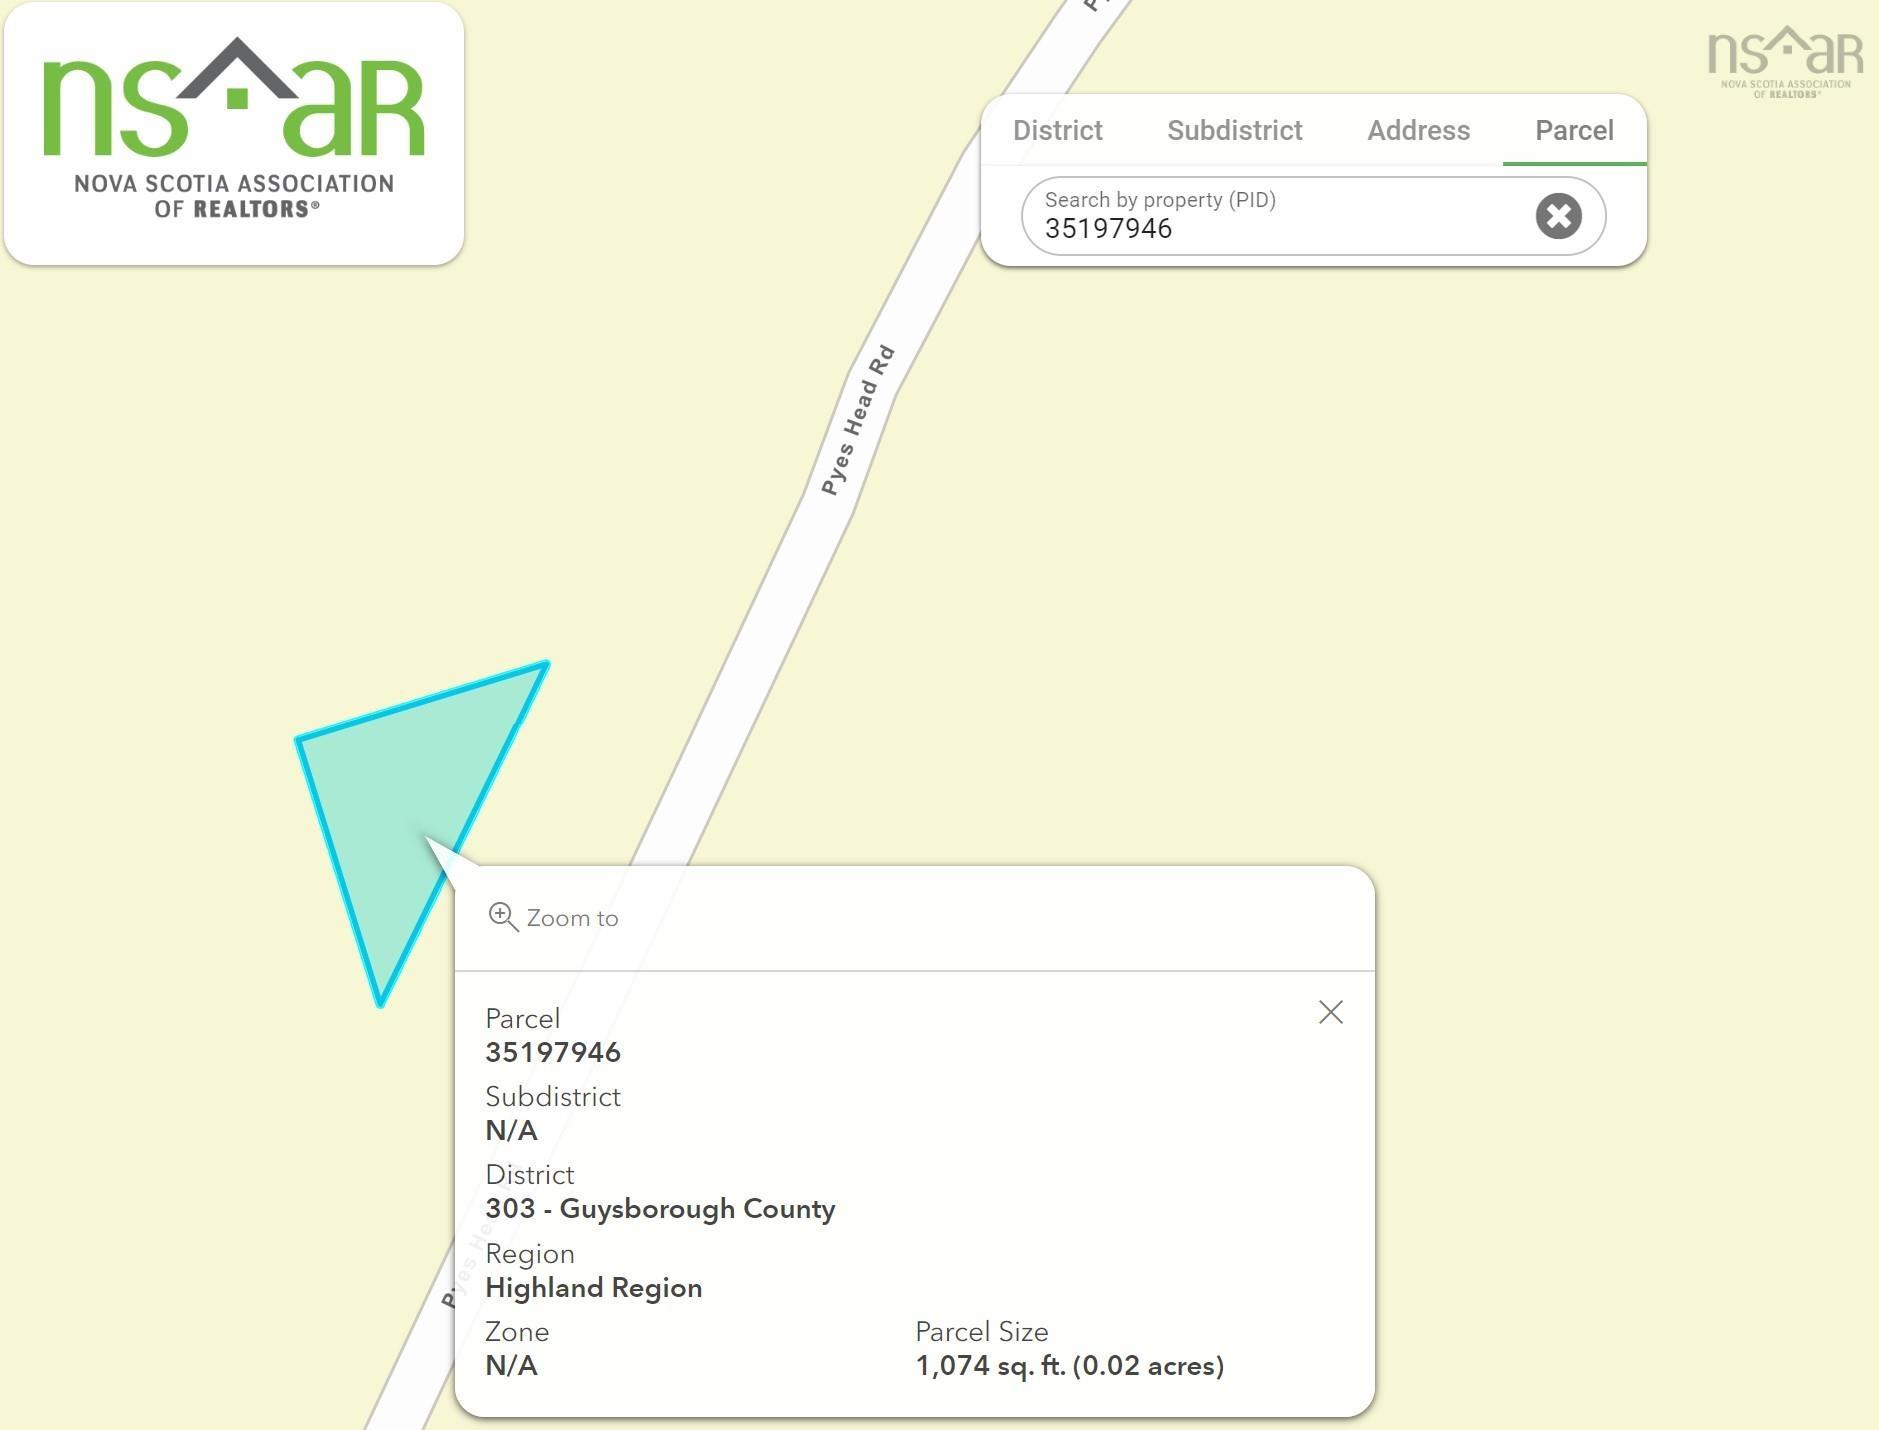Switch to the Subdistrict tab
This screenshot has height=1430, width=1879.
click(x=1235, y=130)
